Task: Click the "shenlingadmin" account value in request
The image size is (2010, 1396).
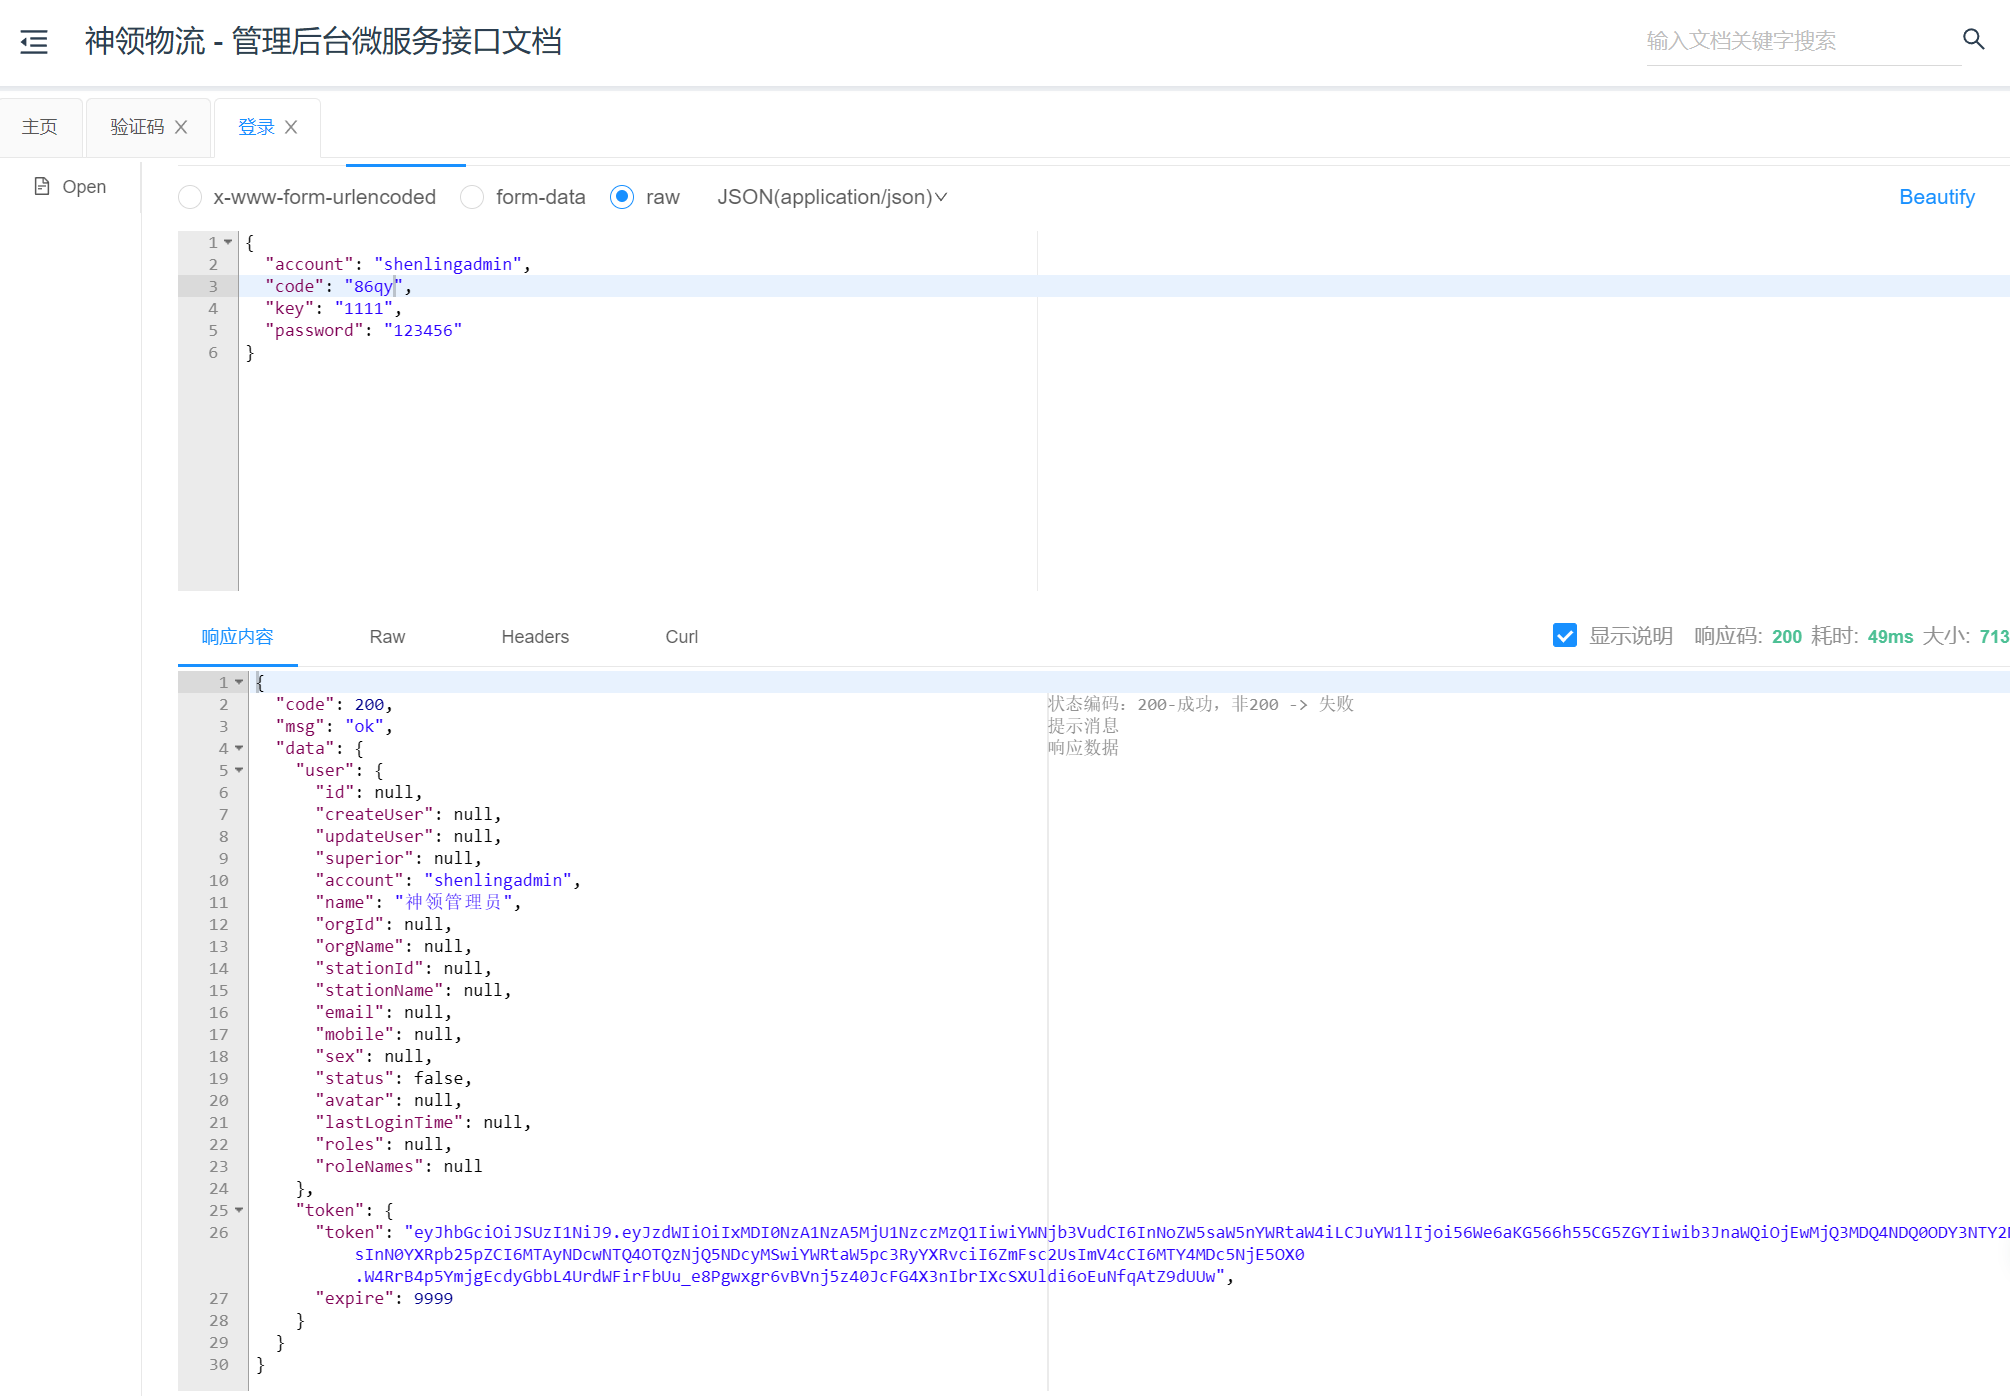Action: pos(448,264)
